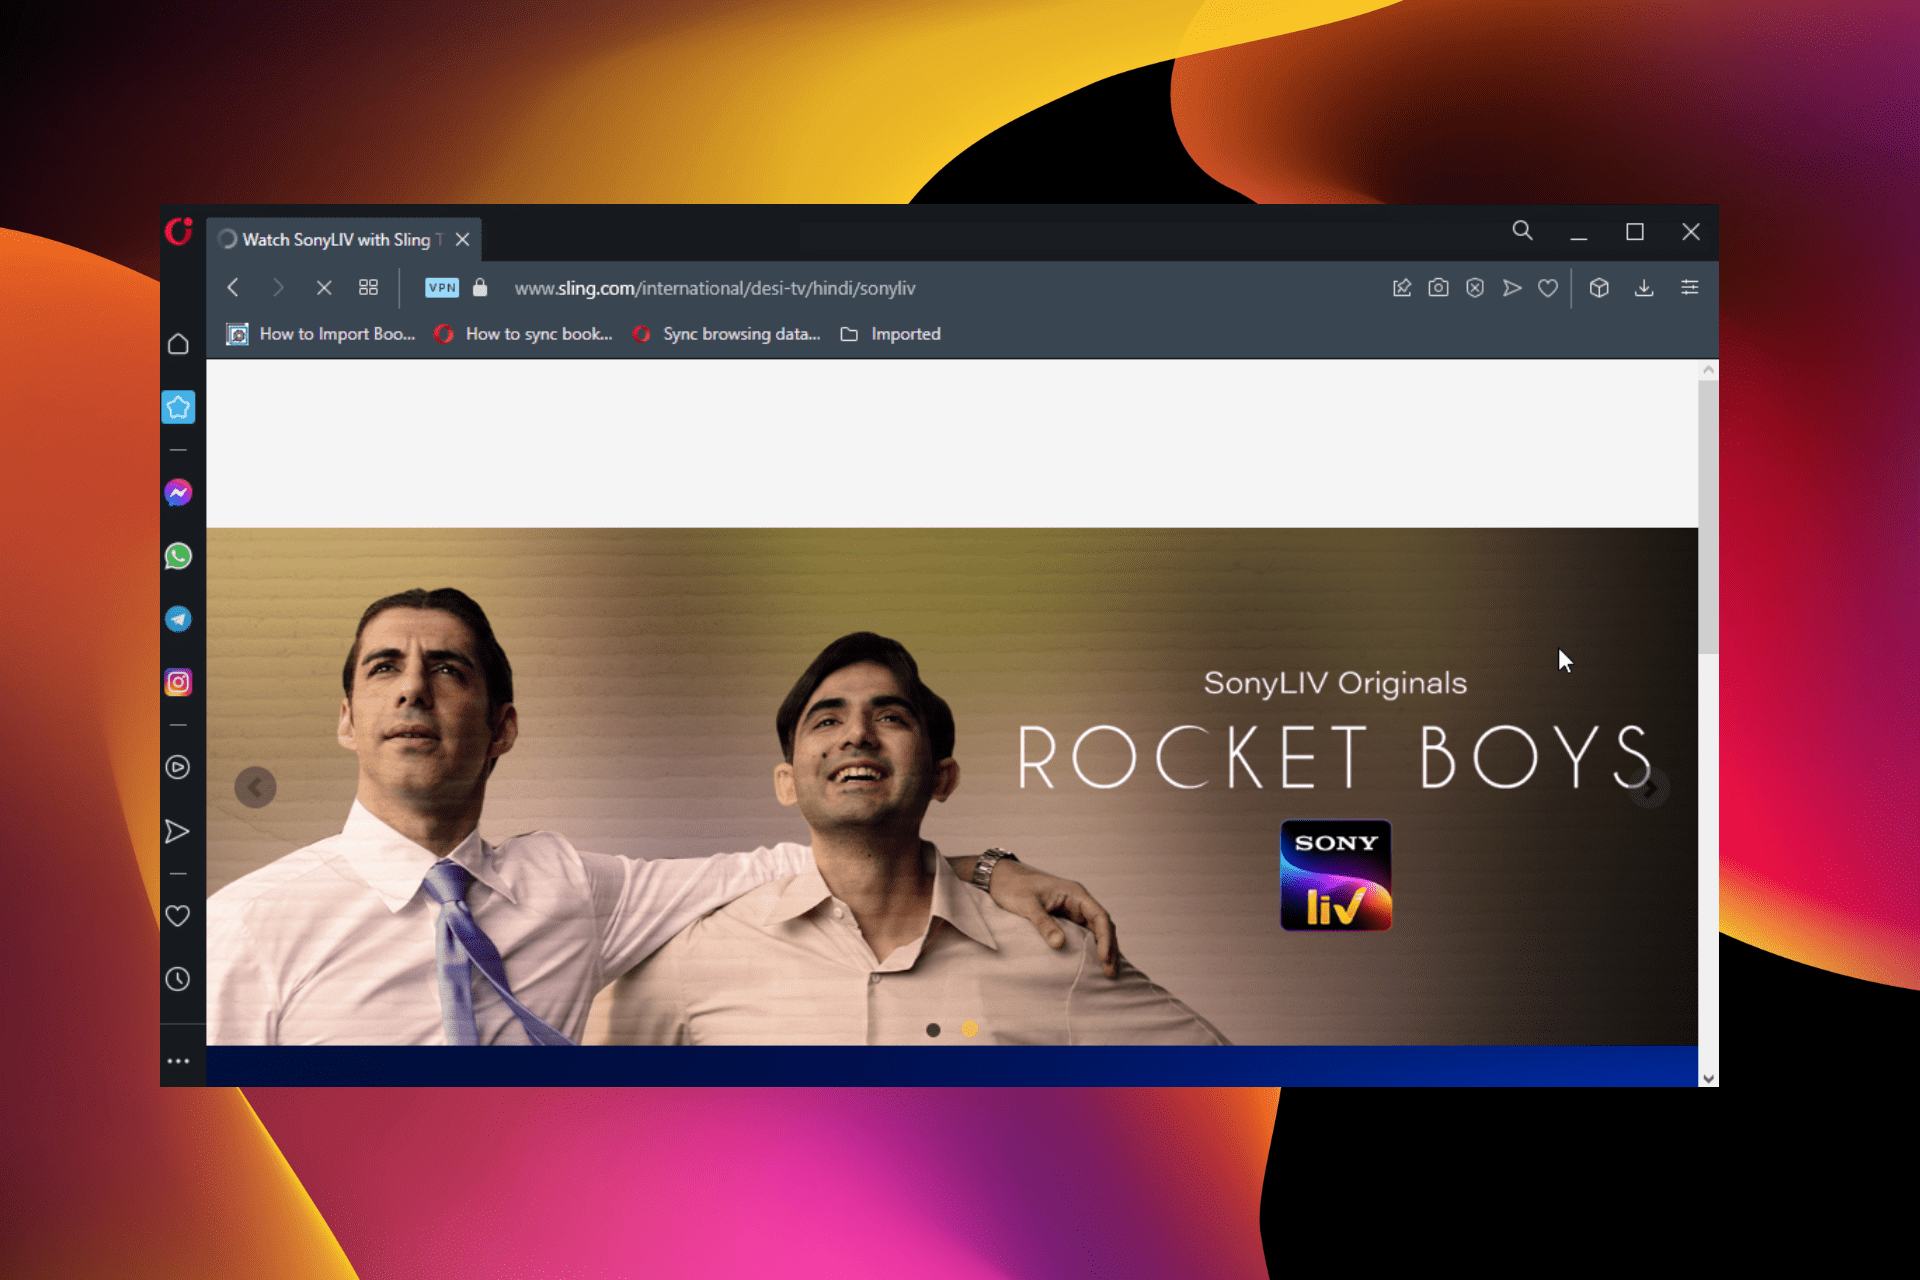Go back using the back arrow
The image size is (1920, 1280).
[x=233, y=288]
